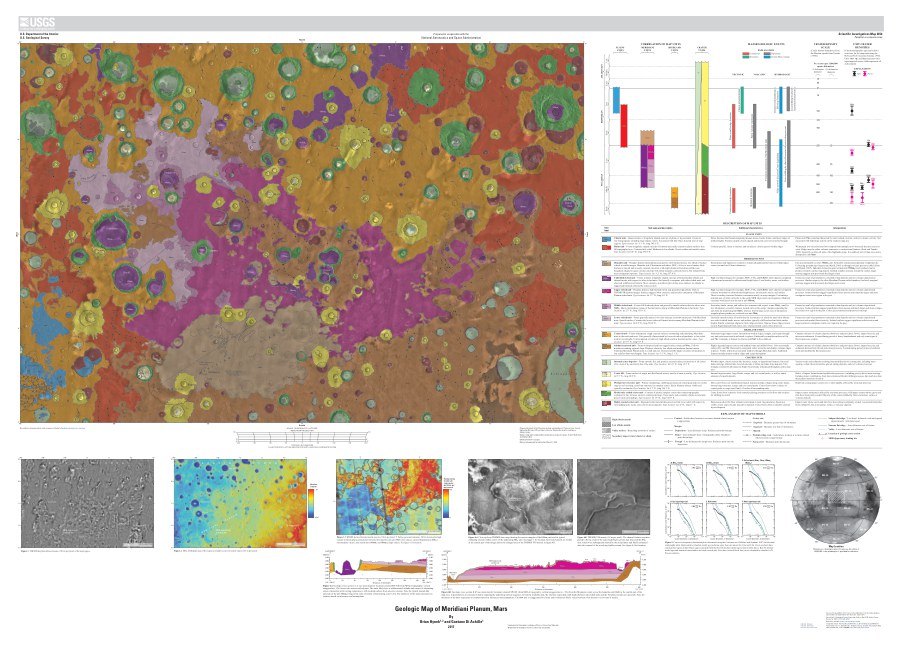Select the magenta swatch in the map units description

(x=606, y=291)
